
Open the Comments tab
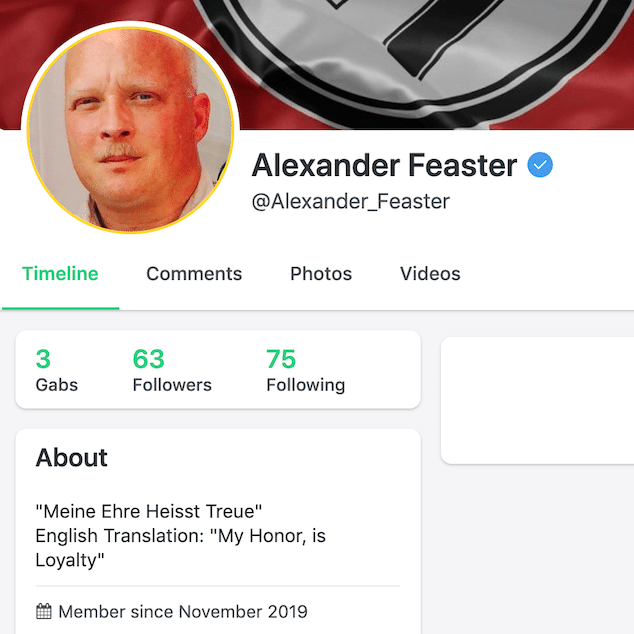pyautogui.click(x=194, y=274)
